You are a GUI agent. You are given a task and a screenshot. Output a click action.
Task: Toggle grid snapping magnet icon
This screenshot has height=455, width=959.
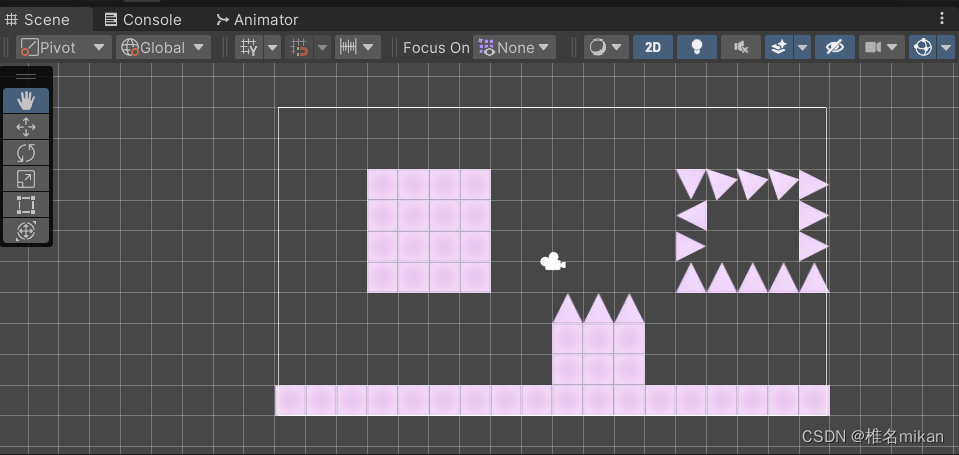click(x=299, y=47)
